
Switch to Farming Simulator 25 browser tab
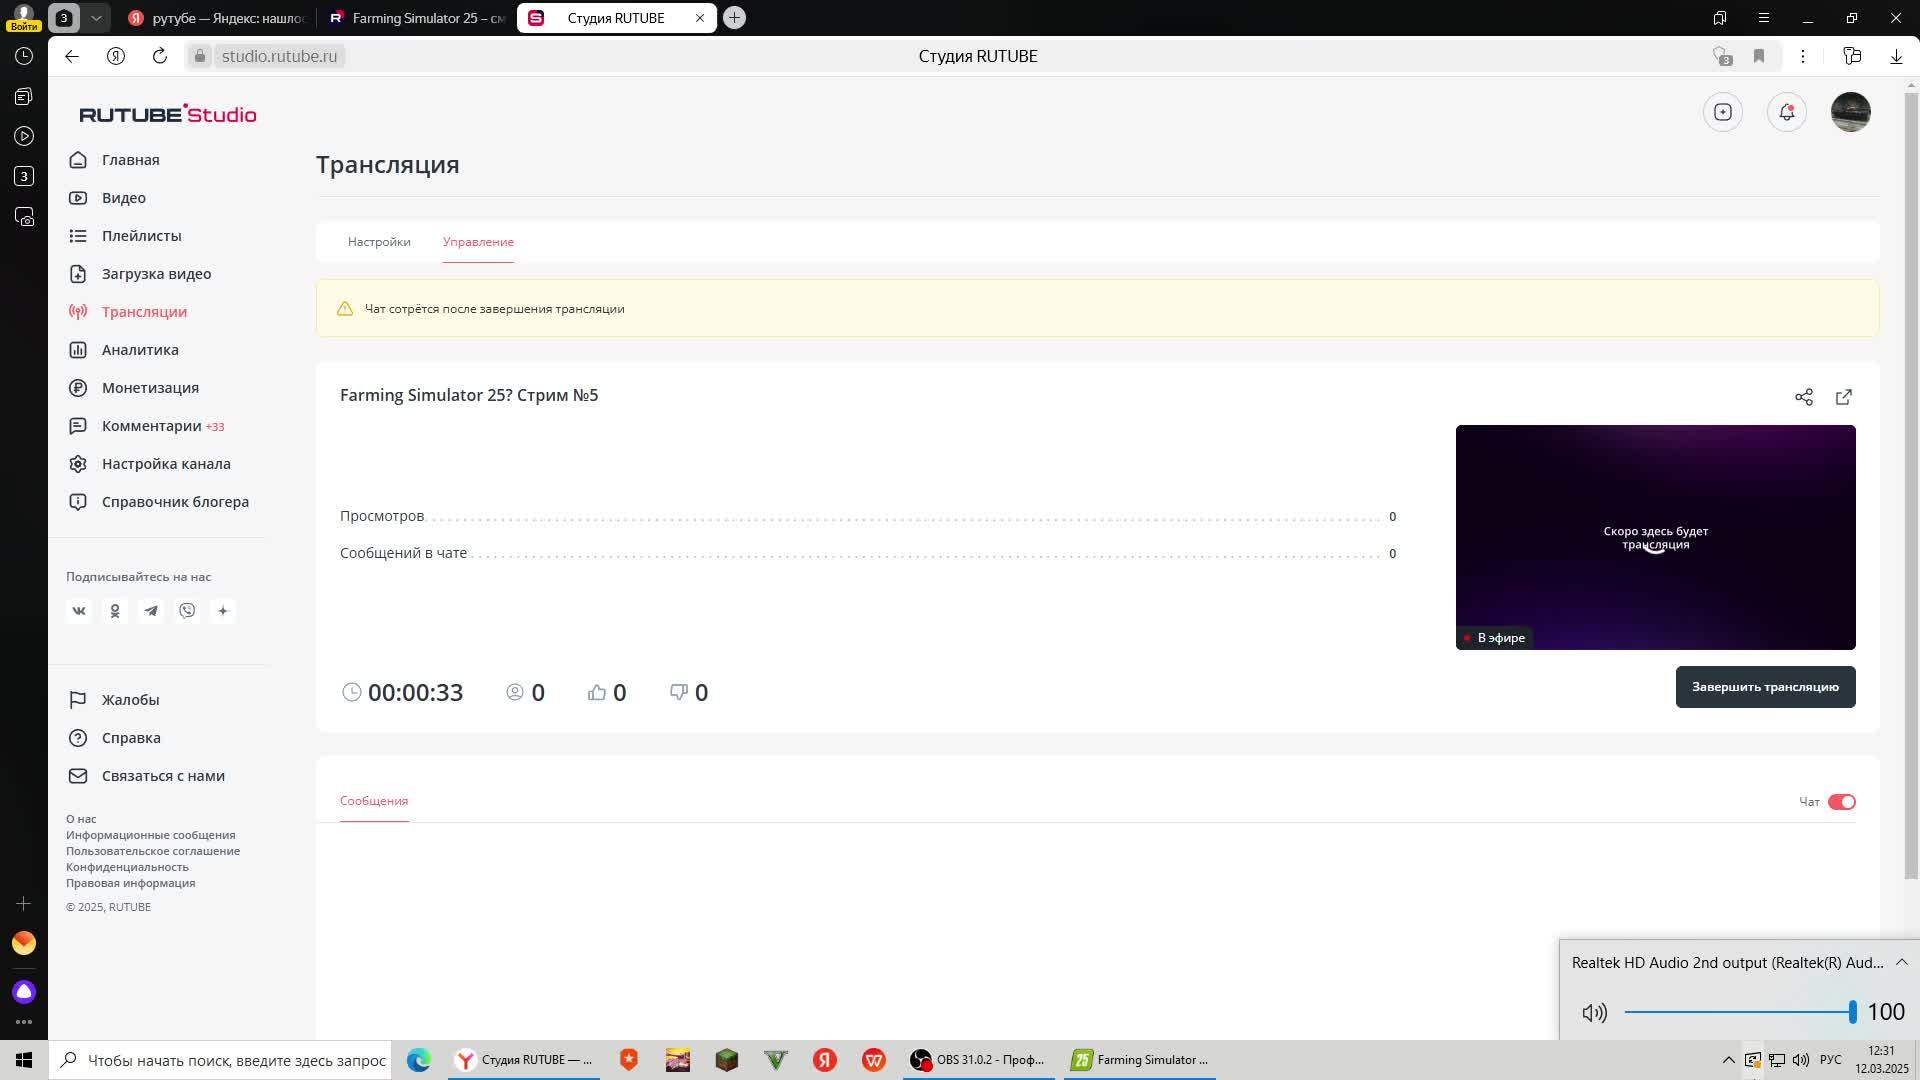point(417,18)
